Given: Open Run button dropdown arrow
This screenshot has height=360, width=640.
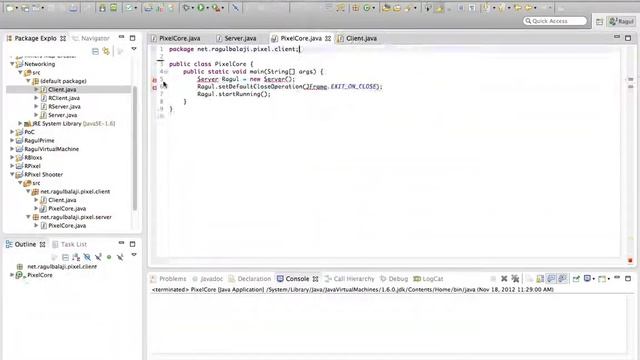Looking at the screenshot, I should pos(207,8).
